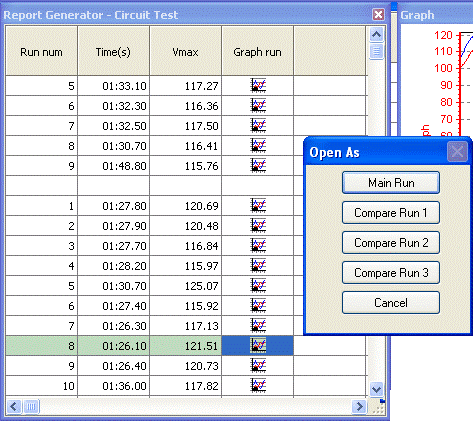Click the Time(s) column header
The image size is (473, 421).
(x=113, y=51)
